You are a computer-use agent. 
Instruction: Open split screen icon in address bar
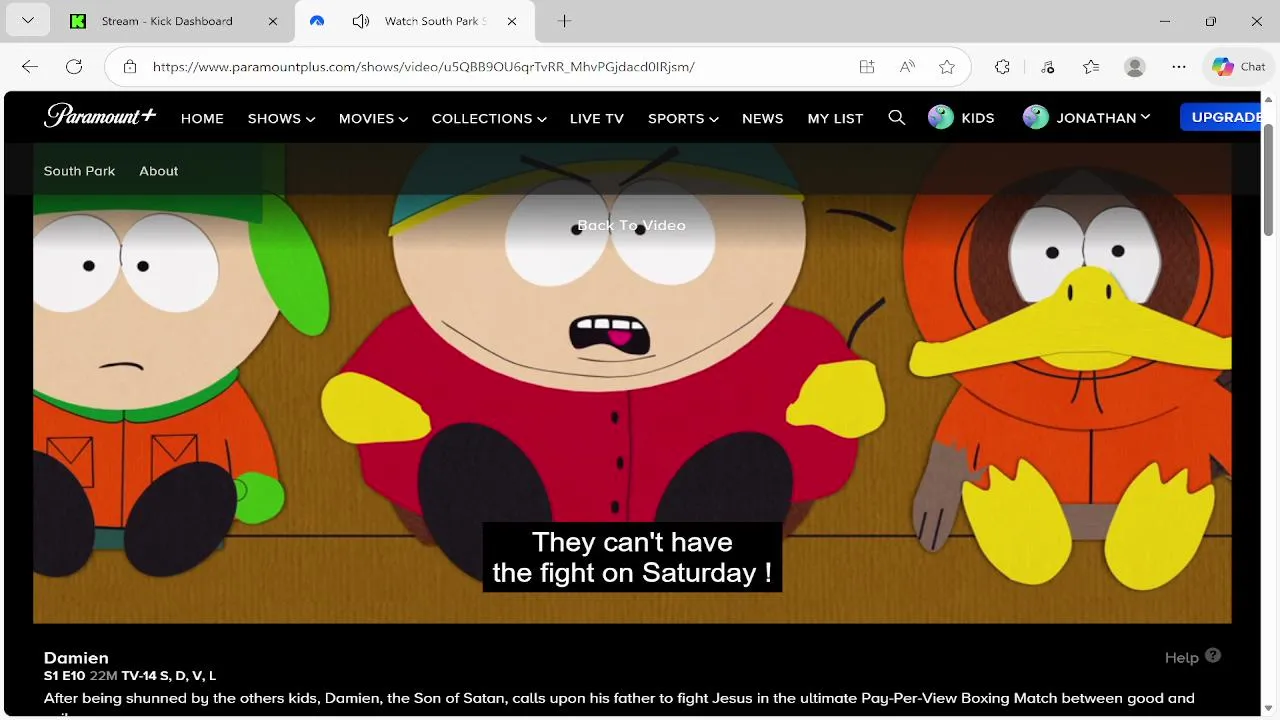tap(867, 67)
